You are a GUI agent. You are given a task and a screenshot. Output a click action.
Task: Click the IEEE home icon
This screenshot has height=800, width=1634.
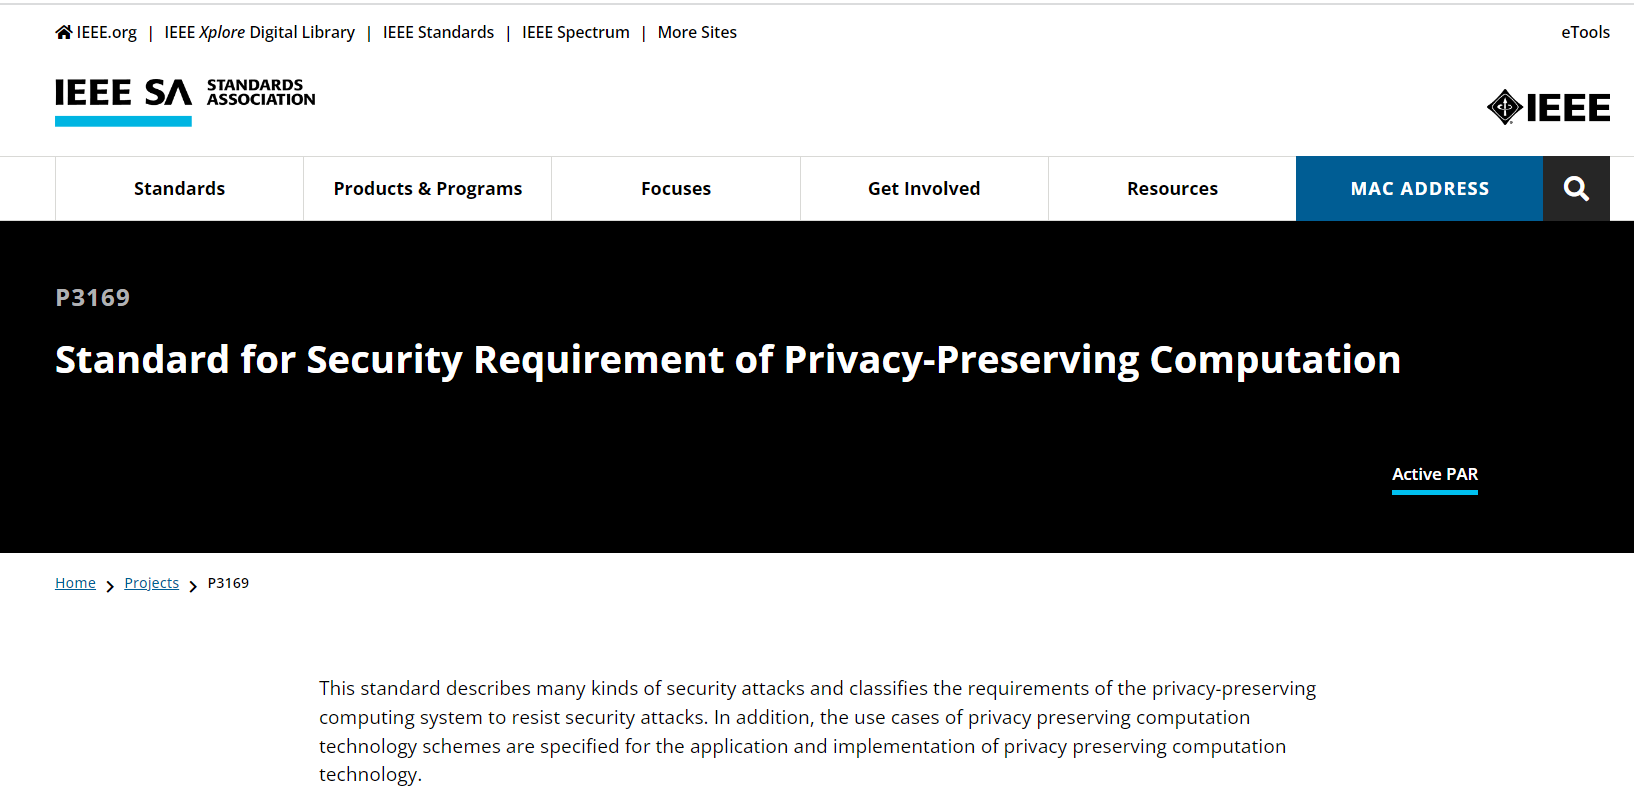[64, 32]
